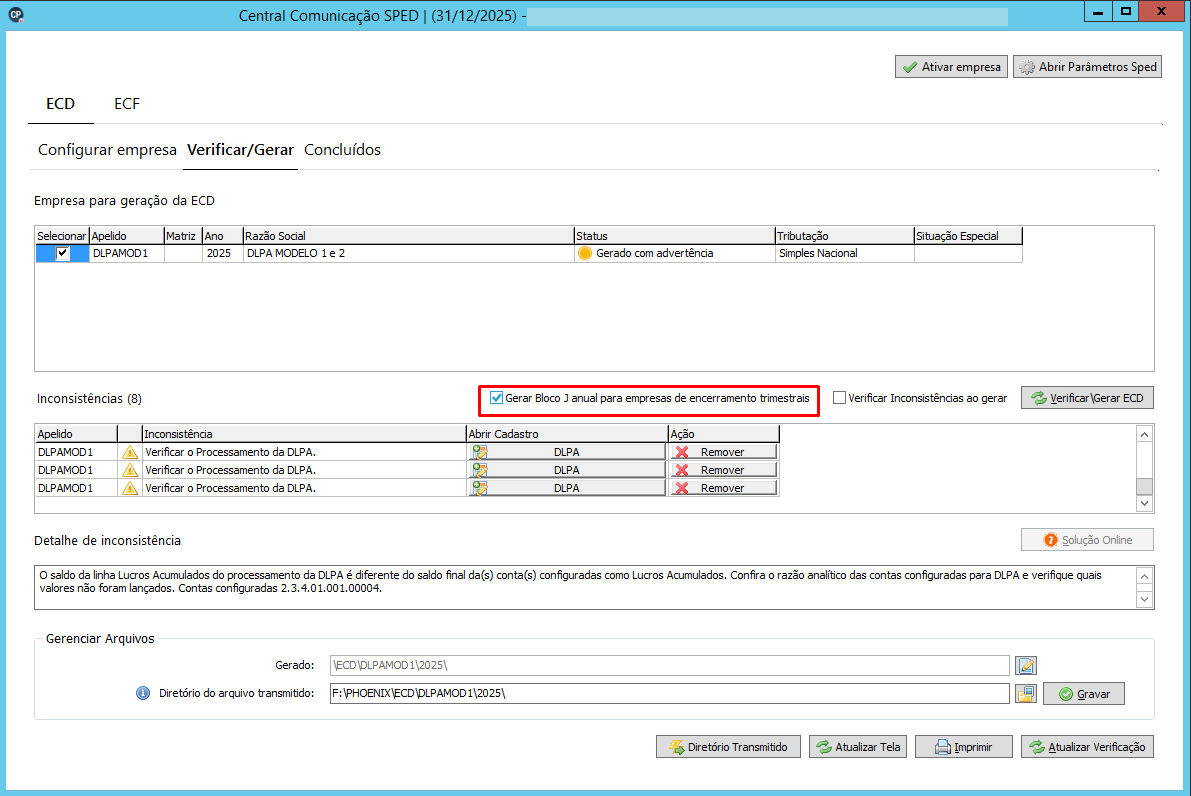Click the folder browse icon next to transmitted directory
The image size is (1191, 796).
[1025, 693]
